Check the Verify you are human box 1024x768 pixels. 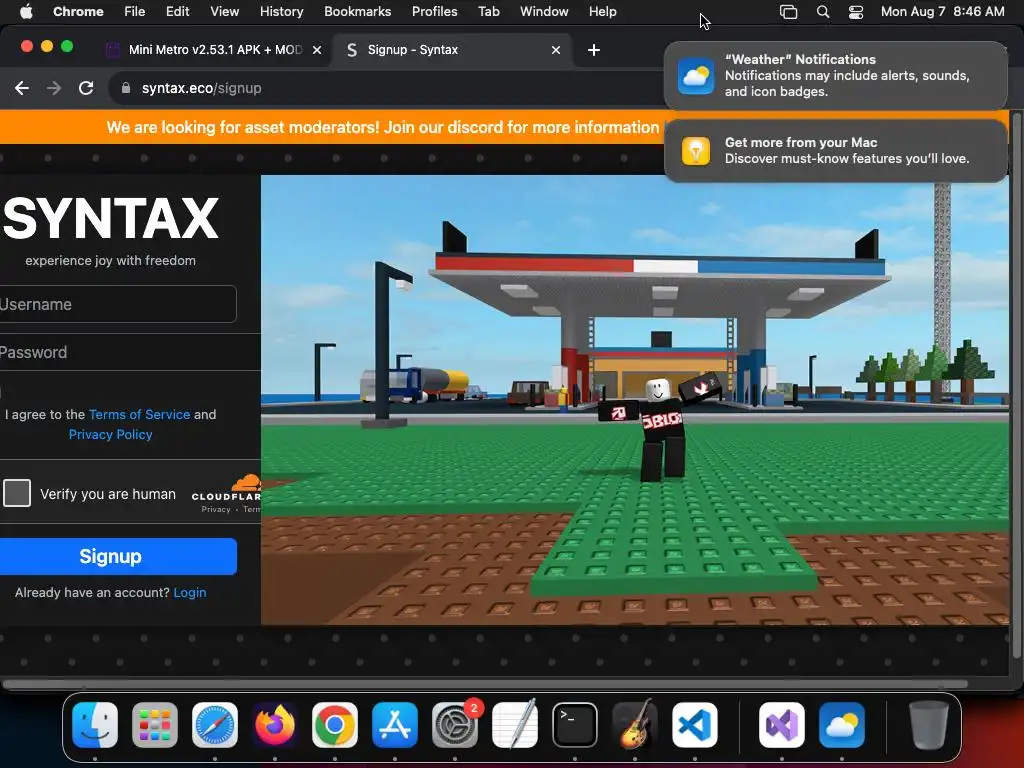pos(17,493)
